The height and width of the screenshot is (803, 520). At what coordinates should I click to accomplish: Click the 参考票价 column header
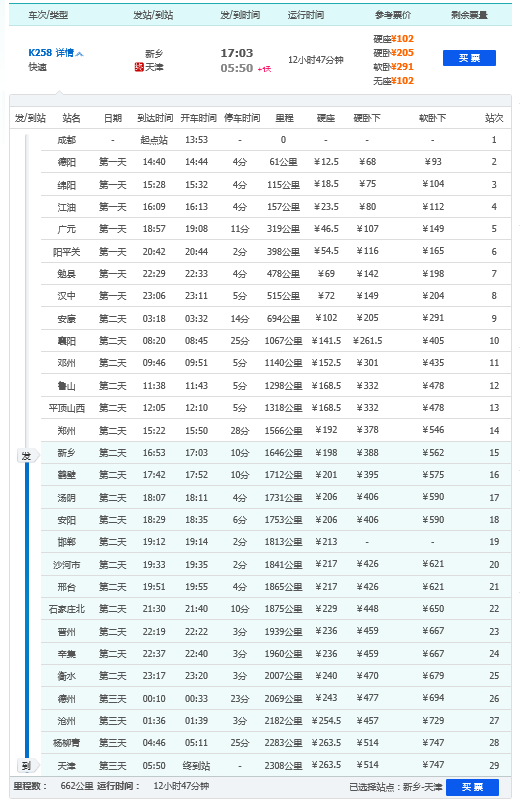(393, 15)
